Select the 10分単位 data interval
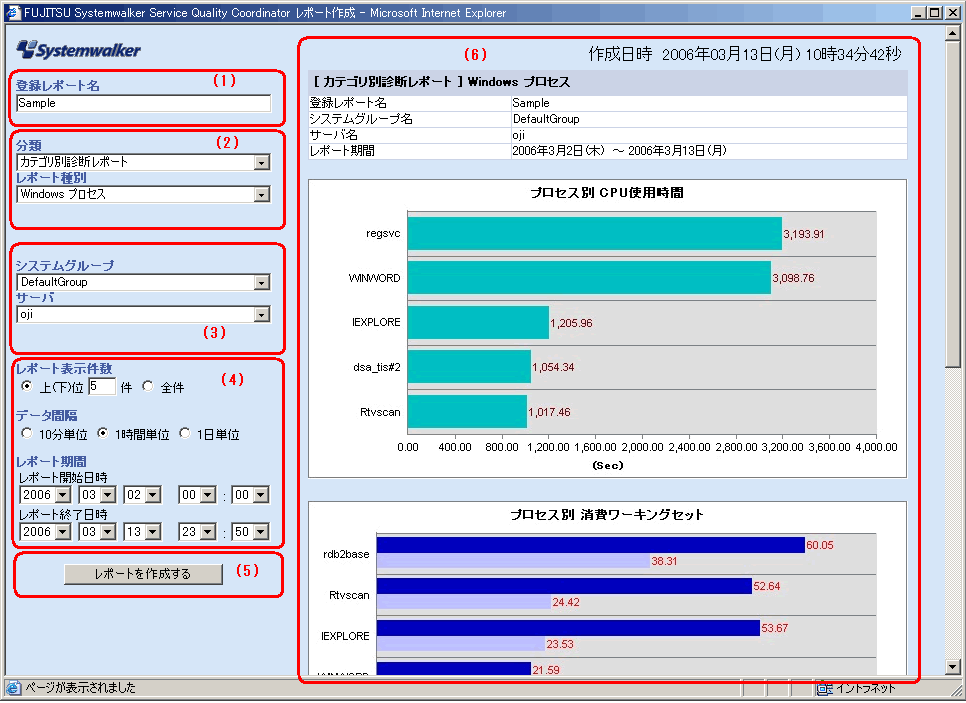Screen dimensions: 966x703 pos(26,433)
